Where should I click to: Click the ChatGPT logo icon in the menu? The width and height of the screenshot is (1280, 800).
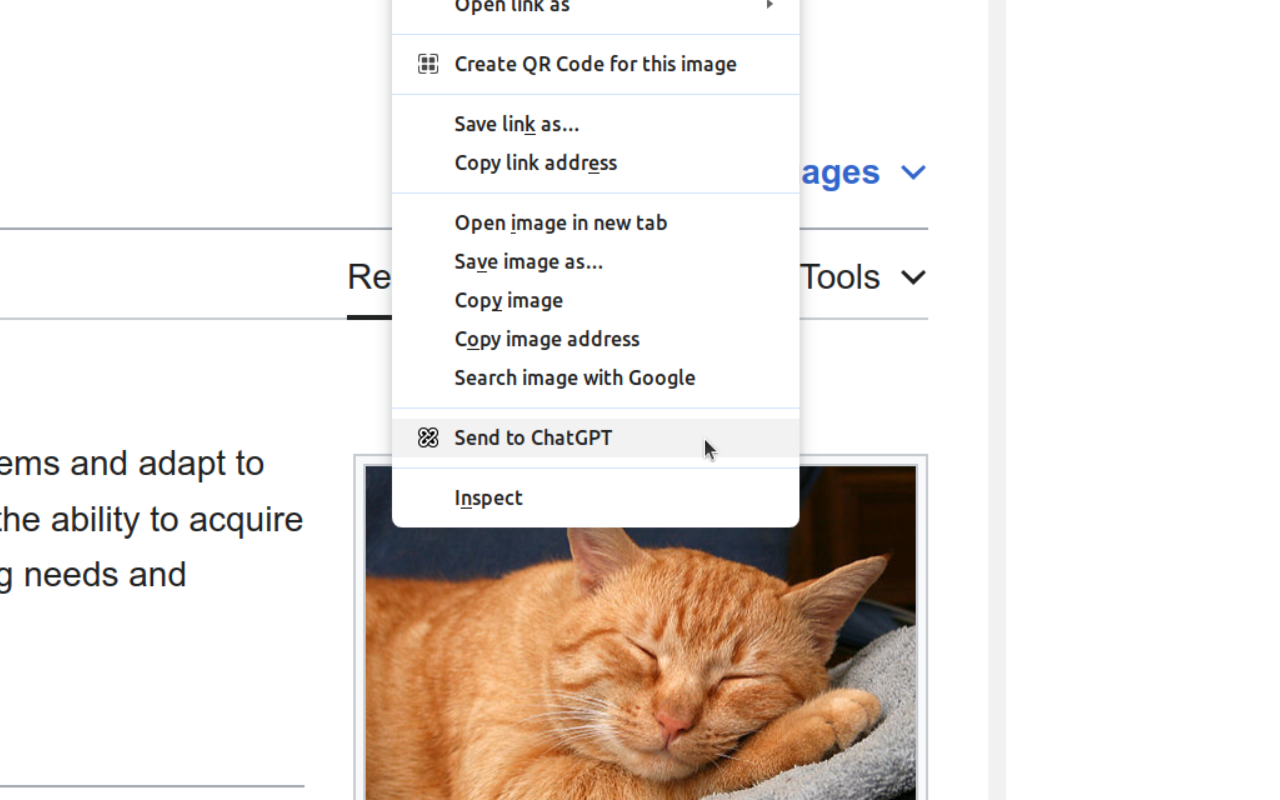tap(428, 438)
